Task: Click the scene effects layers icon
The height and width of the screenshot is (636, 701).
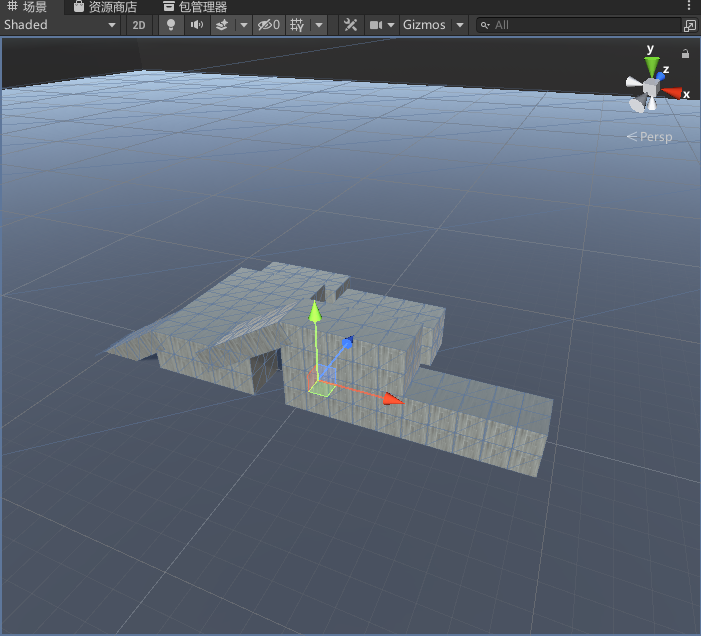Action: click(222, 25)
